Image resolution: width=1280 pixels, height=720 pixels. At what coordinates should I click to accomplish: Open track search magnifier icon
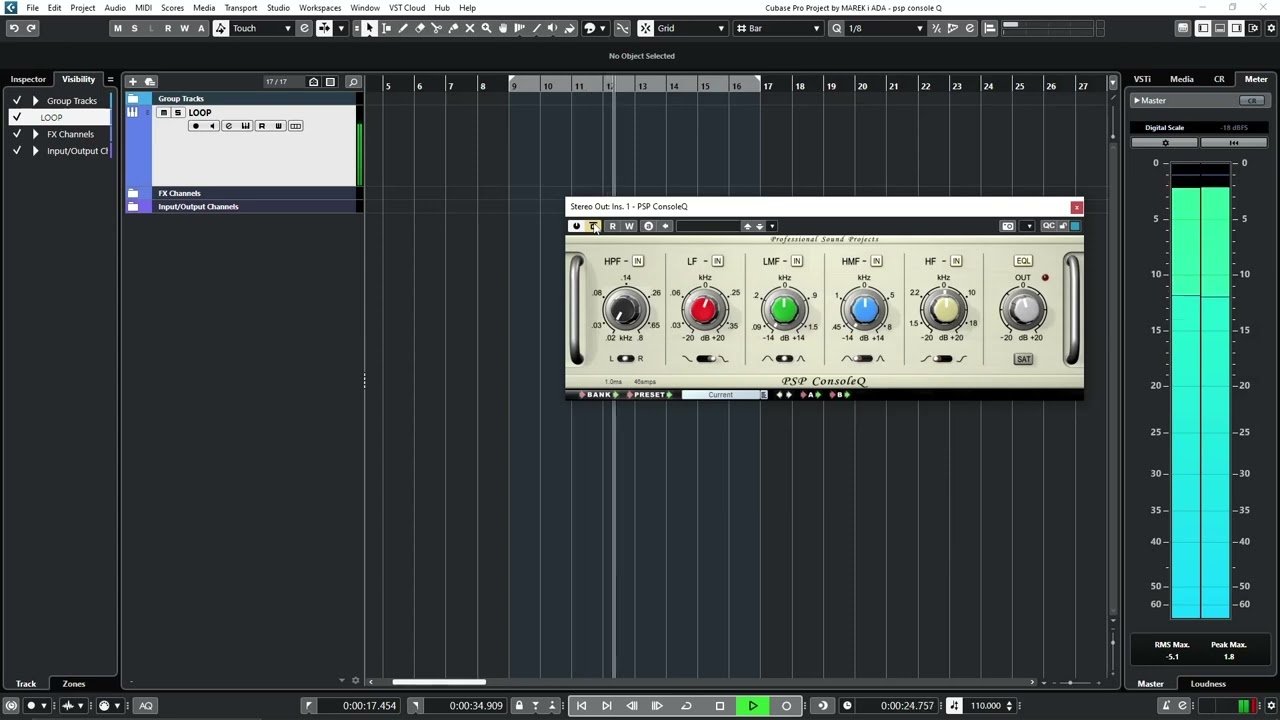[x=353, y=82]
